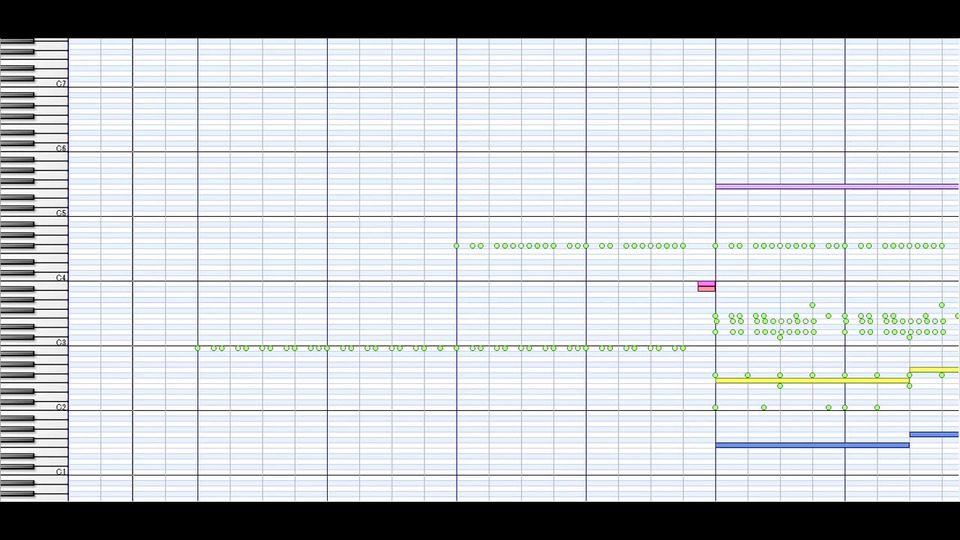Click the C4 piano key
This screenshot has height=540, width=960.
point(34,278)
